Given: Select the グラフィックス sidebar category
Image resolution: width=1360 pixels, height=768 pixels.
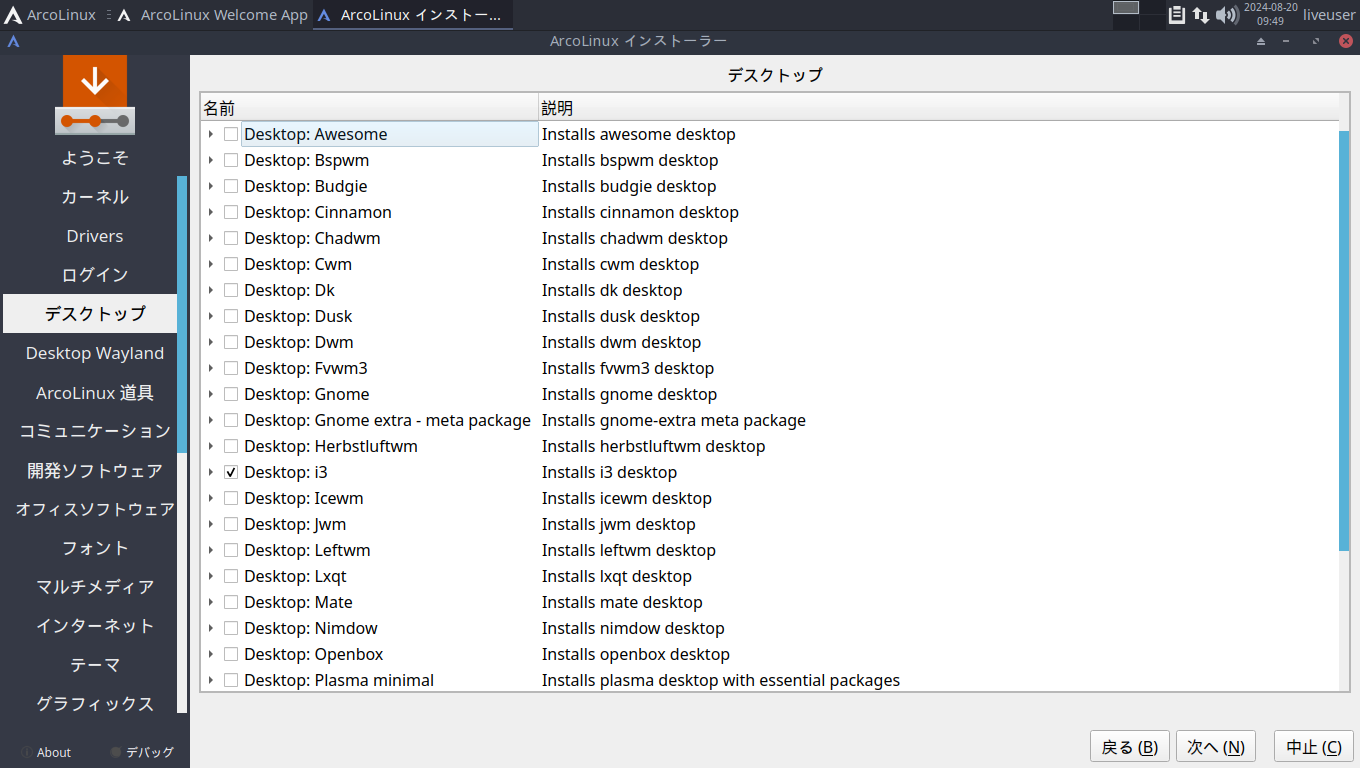Looking at the screenshot, I should 94,703.
